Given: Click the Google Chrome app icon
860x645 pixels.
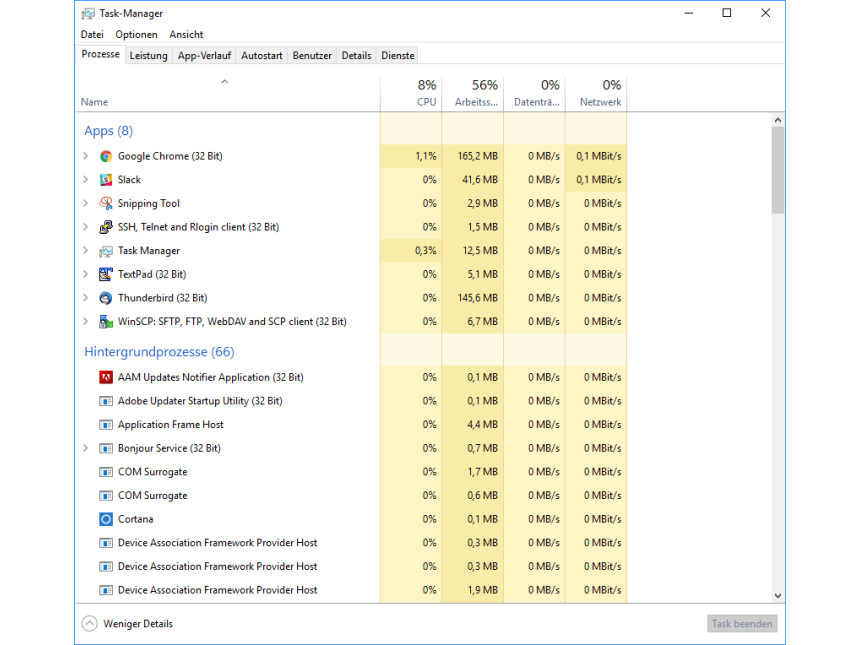Looking at the screenshot, I should 106,156.
